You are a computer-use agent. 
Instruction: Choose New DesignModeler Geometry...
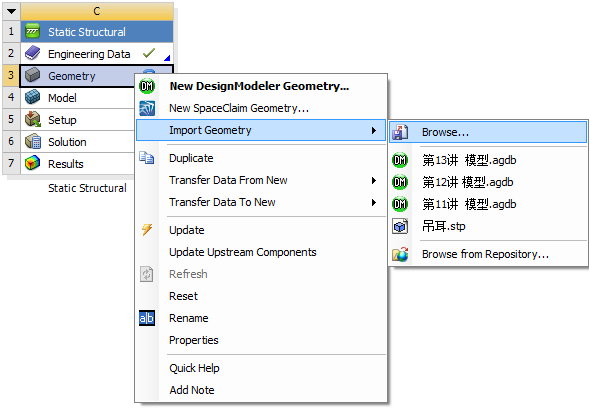click(261, 86)
